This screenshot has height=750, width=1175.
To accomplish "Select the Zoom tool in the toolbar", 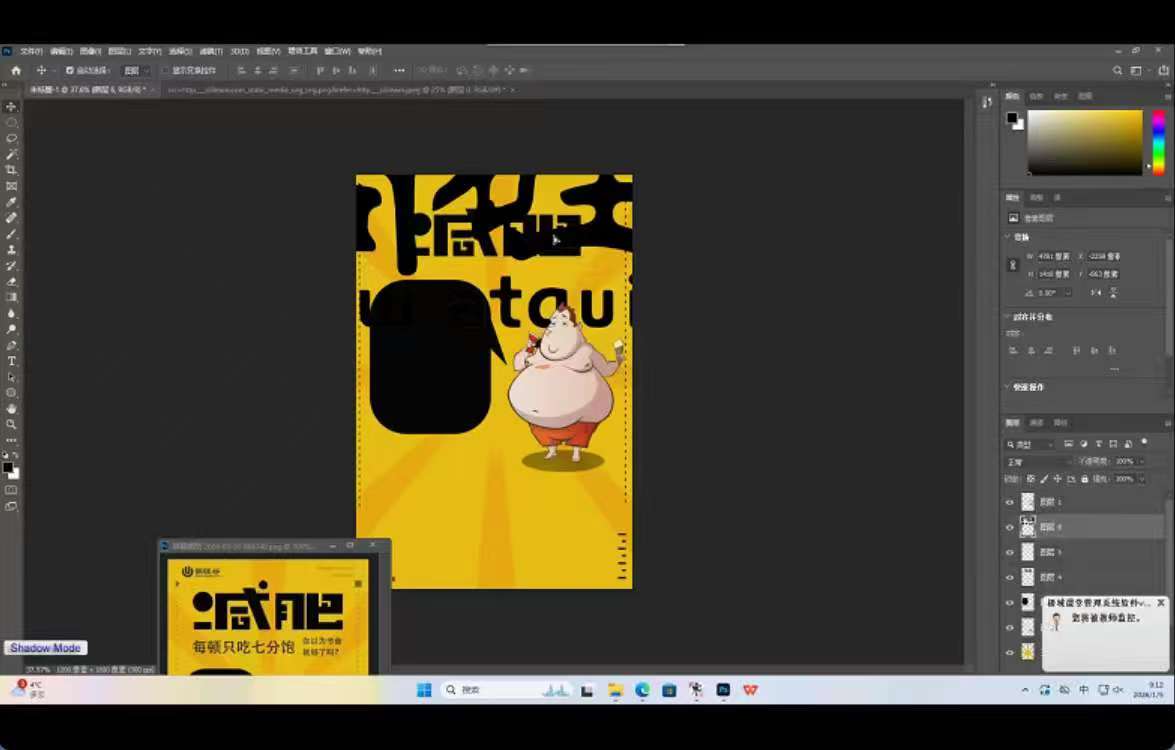I will point(12,424).
